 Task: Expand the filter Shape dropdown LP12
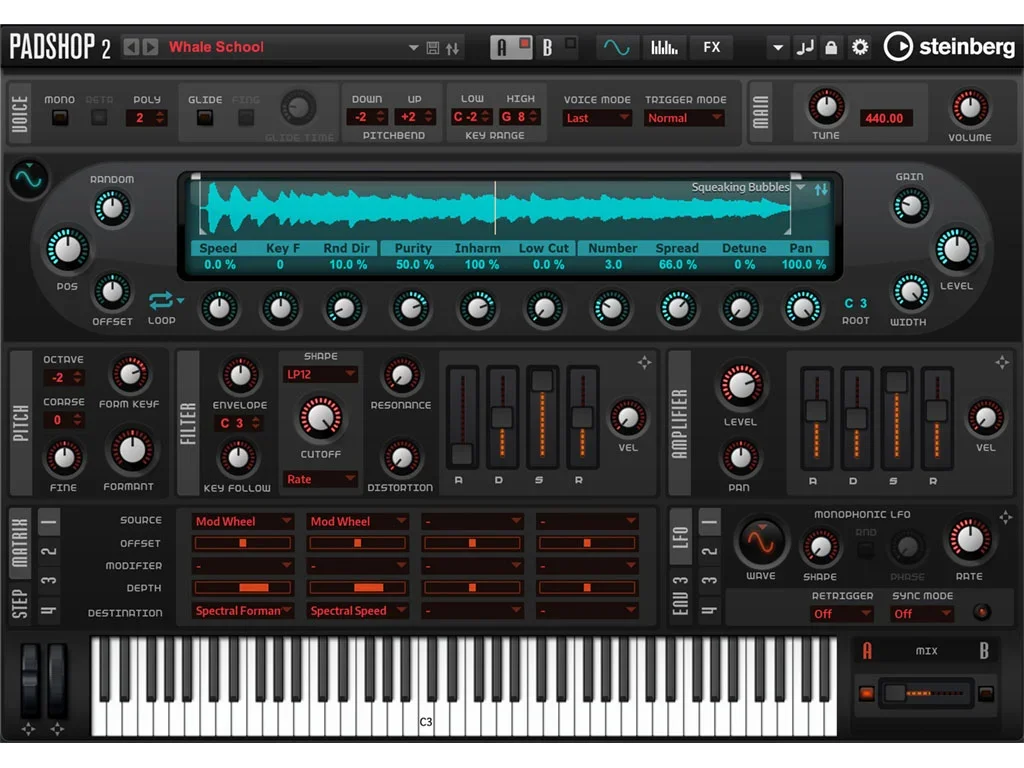coord(320,374)
